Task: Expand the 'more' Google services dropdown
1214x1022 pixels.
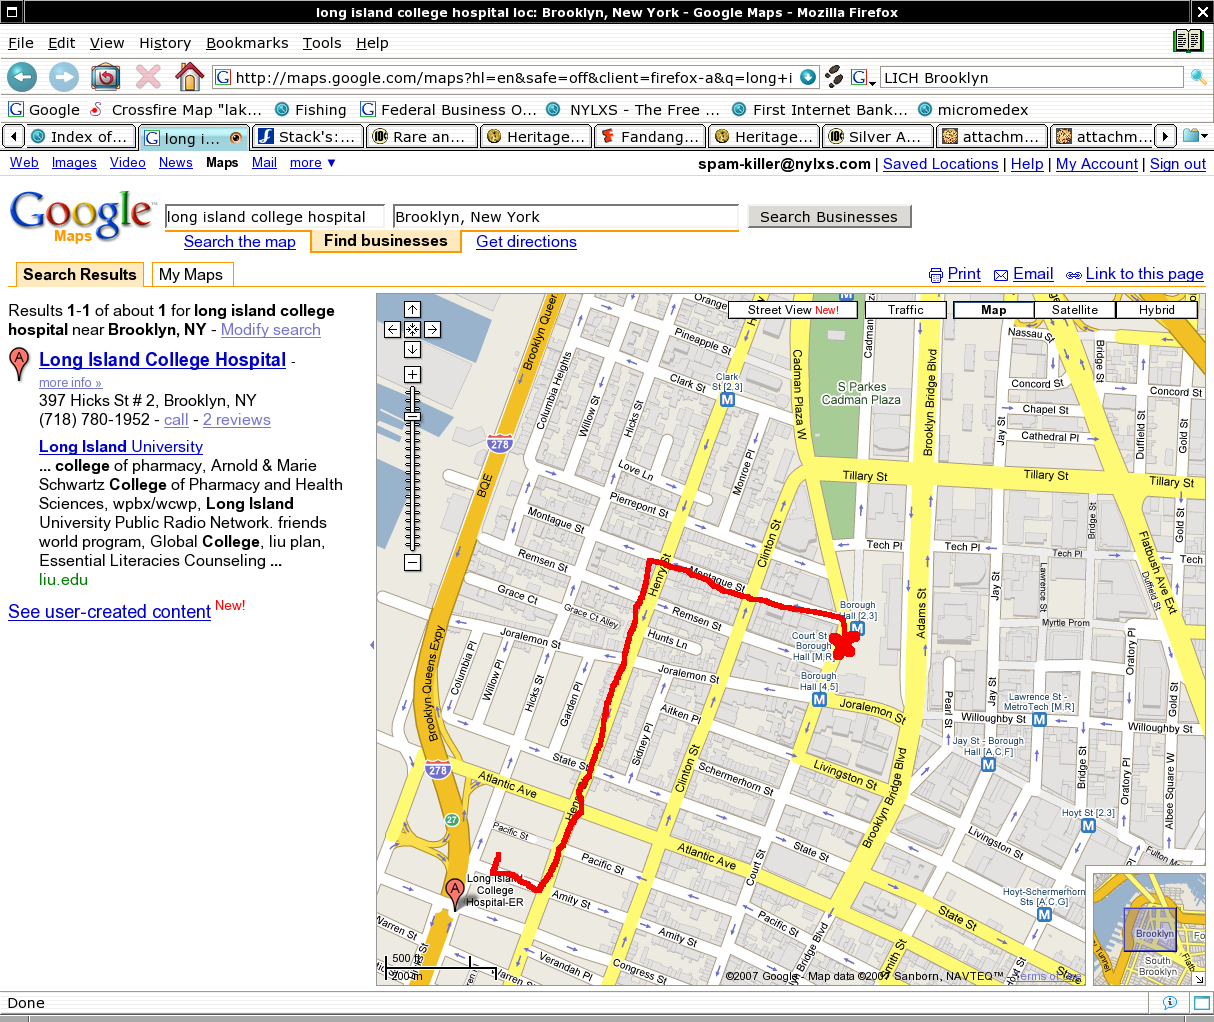Action: click(x=313, y=163)
